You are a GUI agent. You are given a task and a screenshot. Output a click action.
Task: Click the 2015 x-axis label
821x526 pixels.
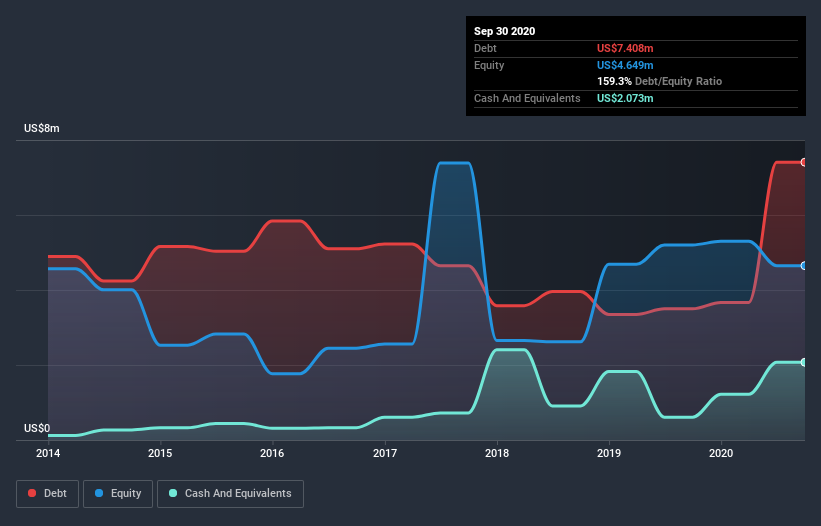160,453
